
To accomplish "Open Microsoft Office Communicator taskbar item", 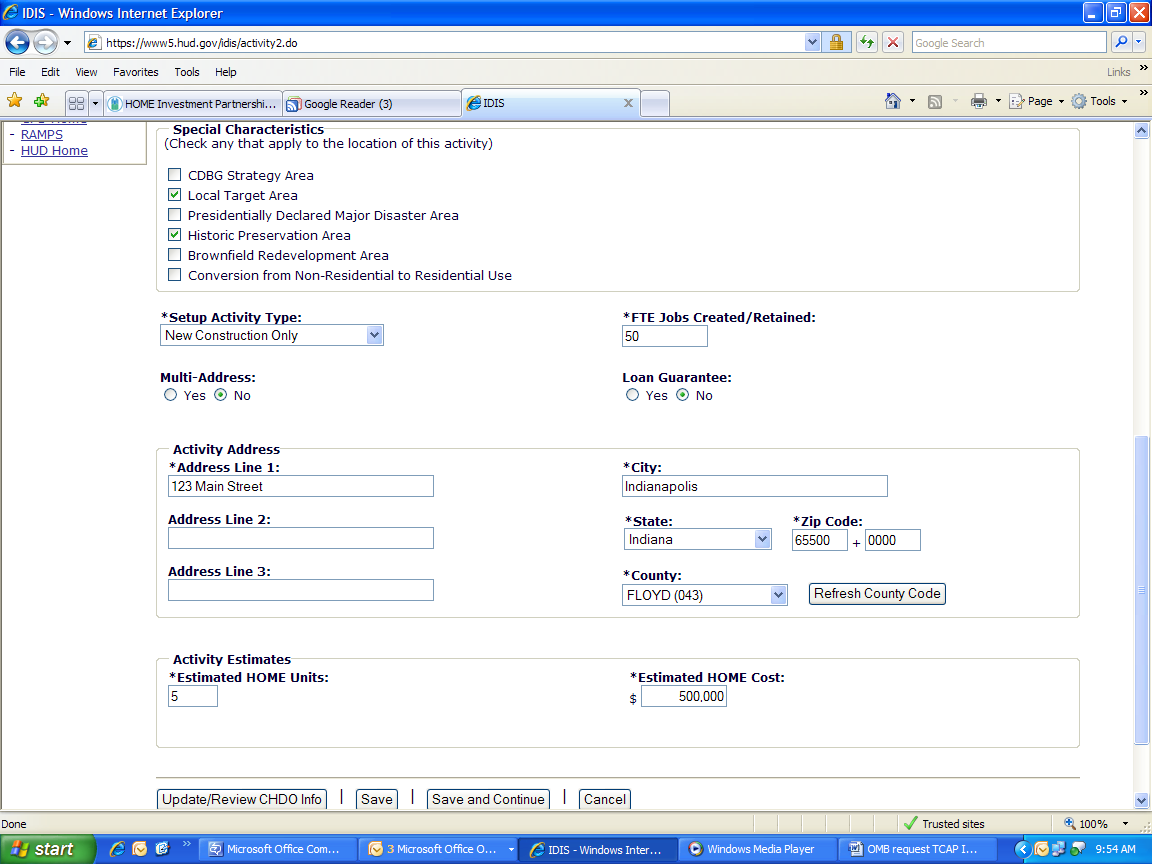I will 279,849.
